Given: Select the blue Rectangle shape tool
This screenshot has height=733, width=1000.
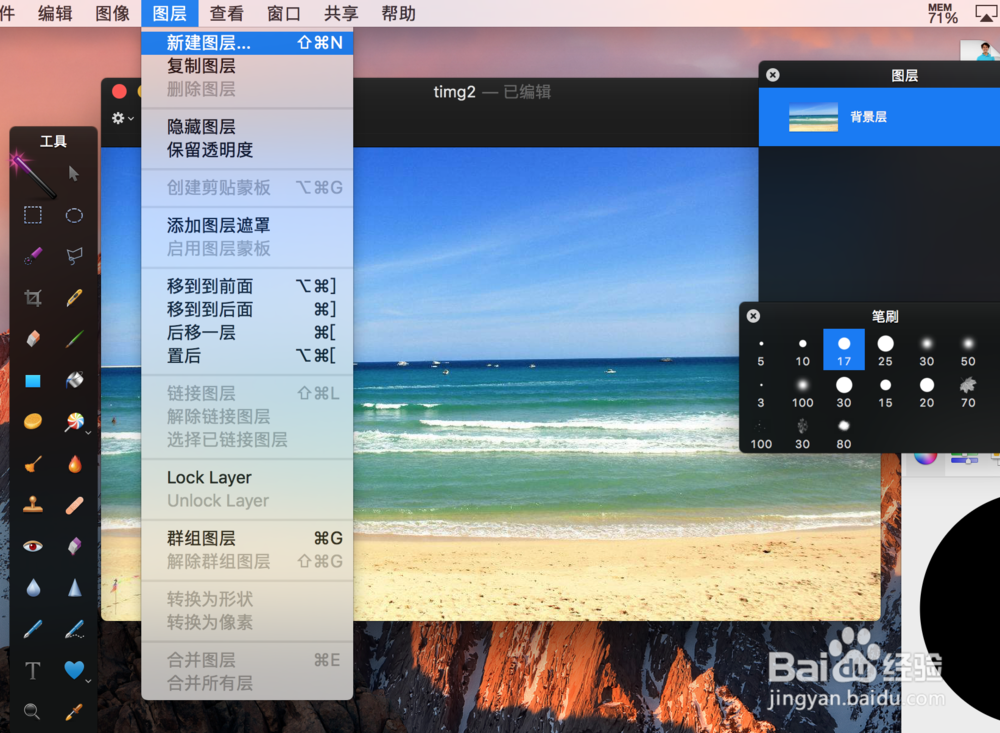Looking at the screenshot, I should click(x=33, y=381).
